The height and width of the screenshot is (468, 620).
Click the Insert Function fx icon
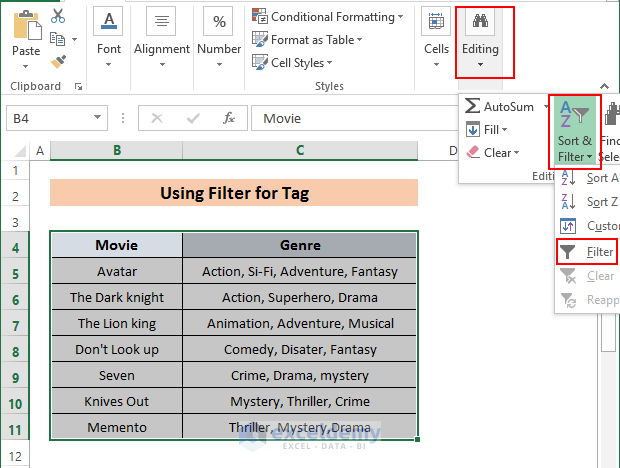pyautogui.click(x=229, y=118)
